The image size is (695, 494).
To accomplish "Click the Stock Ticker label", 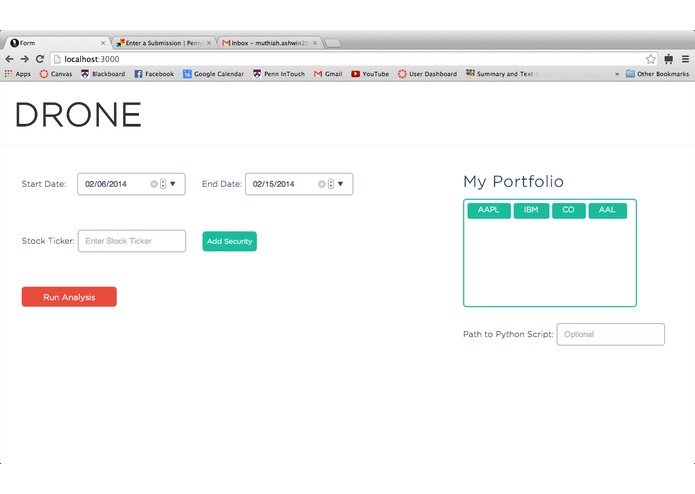I will (48, 241).
